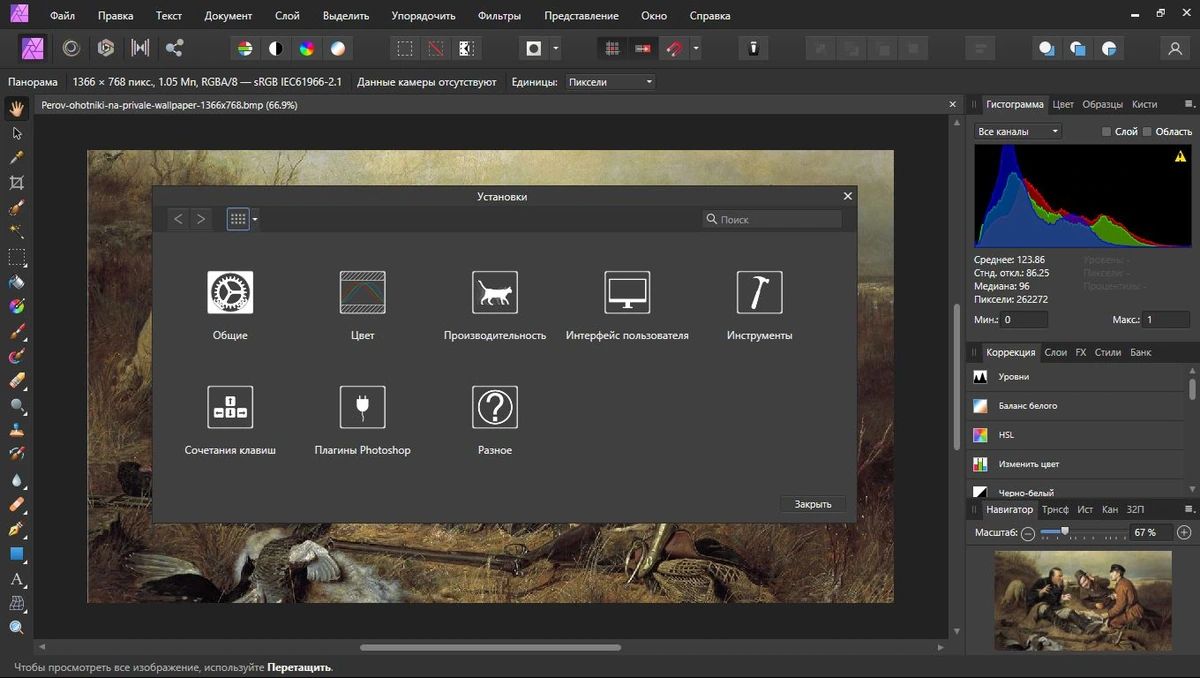Open the Слой menu
The width and height of the screenshot is (1200, 678).
pos(287,16)
